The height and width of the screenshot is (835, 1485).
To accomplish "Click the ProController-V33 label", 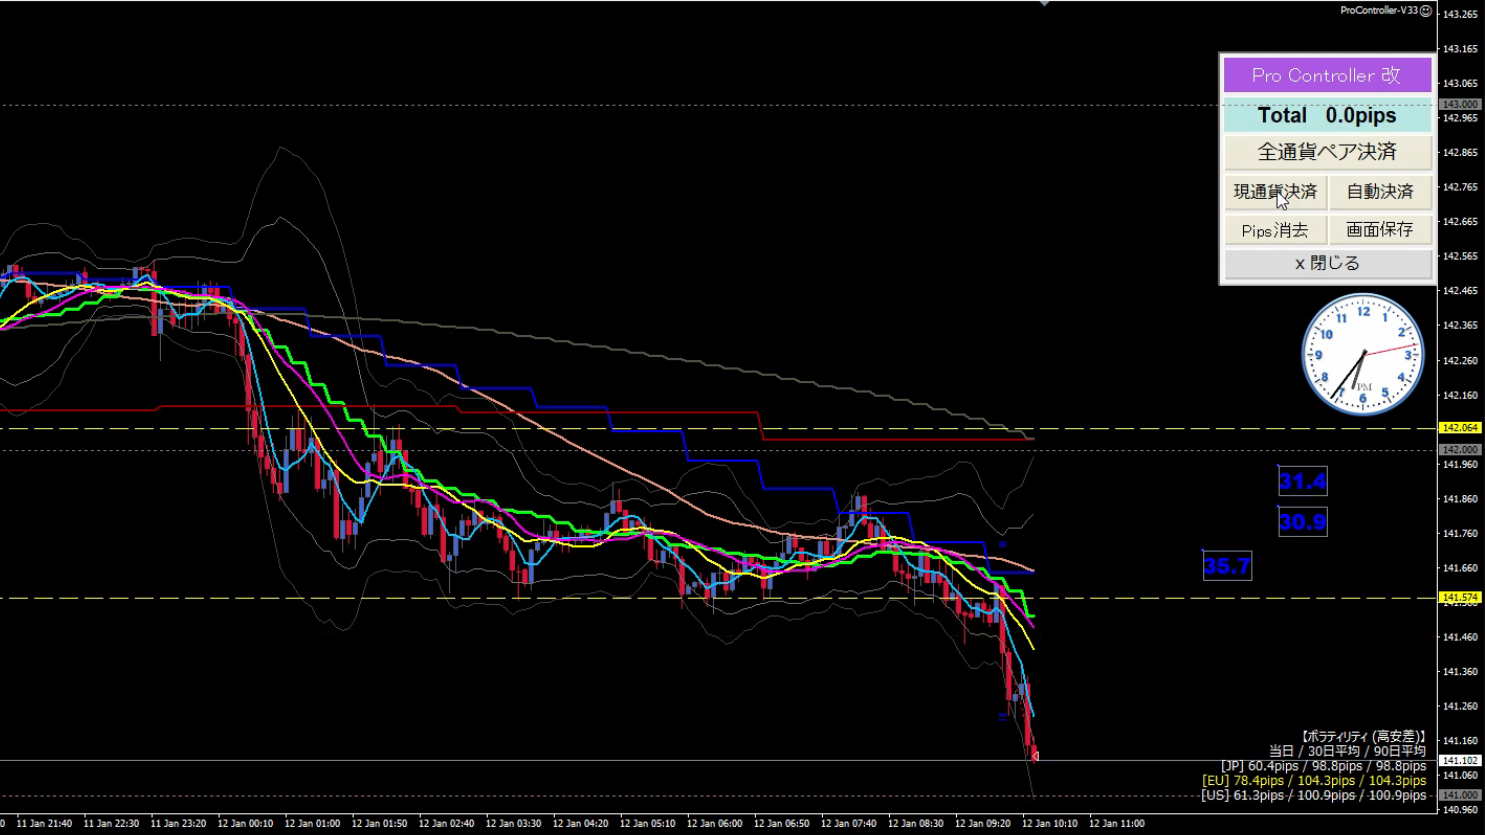I will click(1379, 10).
